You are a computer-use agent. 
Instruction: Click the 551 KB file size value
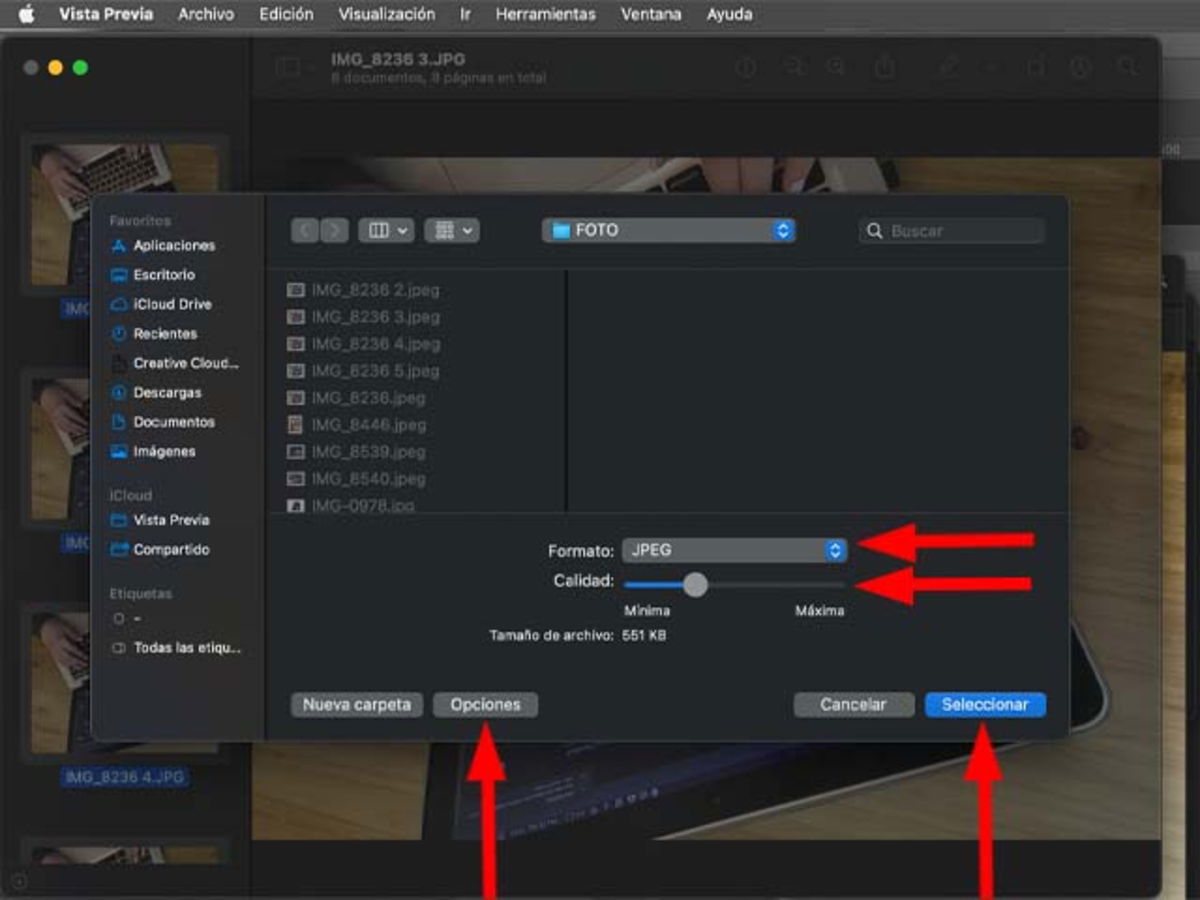pyautogui.click(x=644, y=636)
